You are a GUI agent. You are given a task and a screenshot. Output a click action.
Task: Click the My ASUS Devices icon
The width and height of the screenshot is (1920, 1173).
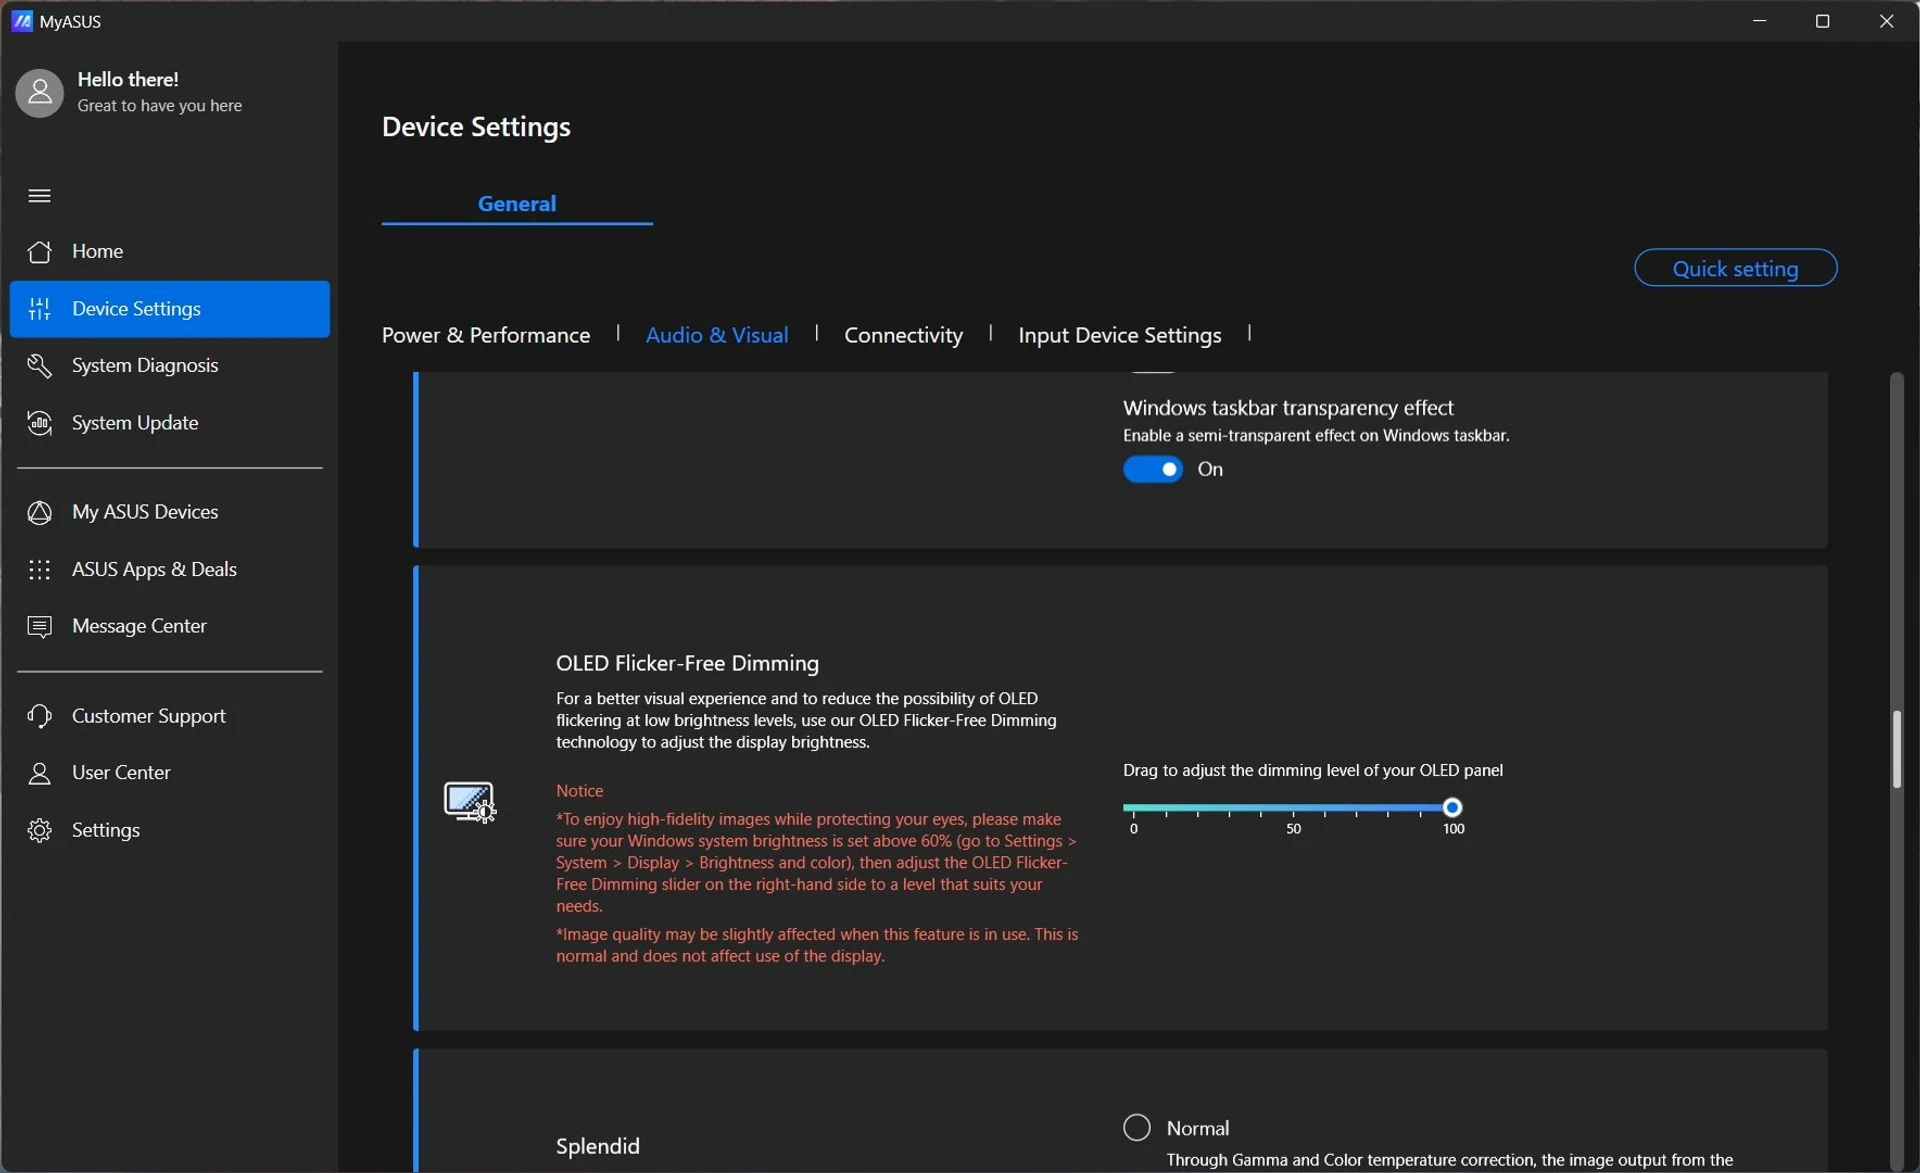pyautogui.click(x=39, y=512)
